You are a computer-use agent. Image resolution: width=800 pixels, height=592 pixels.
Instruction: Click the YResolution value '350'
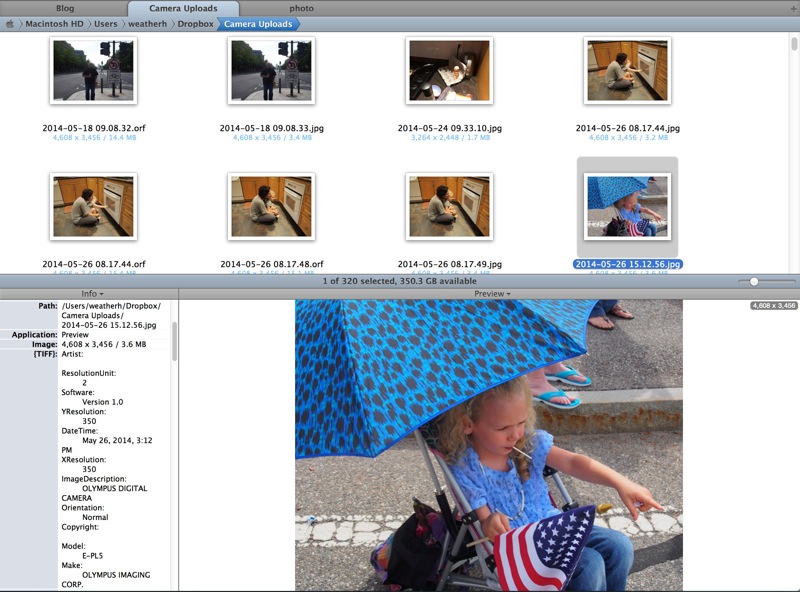[x=89, y=422]
